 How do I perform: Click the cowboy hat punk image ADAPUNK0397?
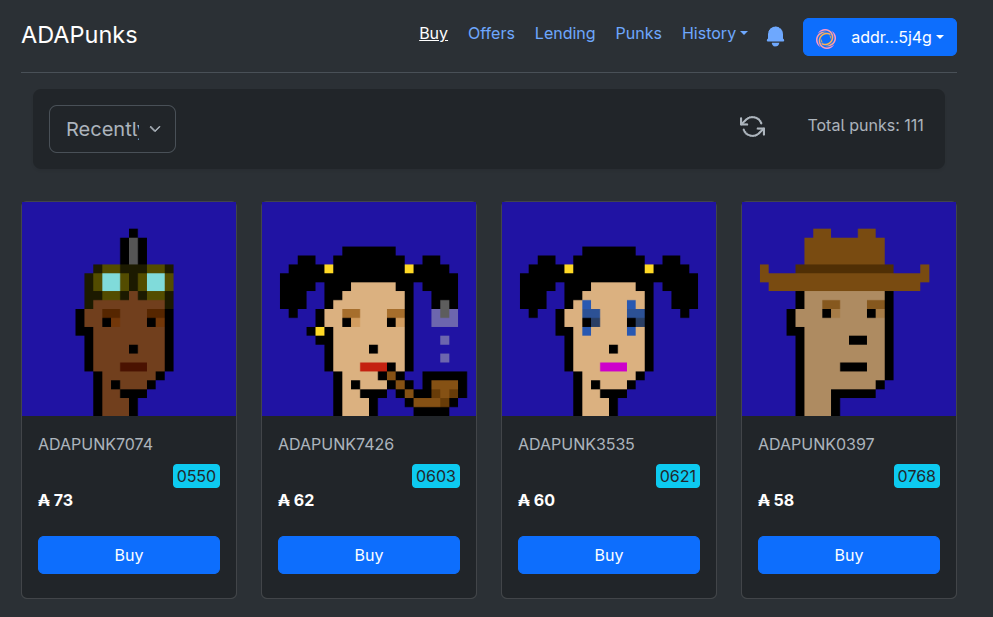(x=848, y=308)
